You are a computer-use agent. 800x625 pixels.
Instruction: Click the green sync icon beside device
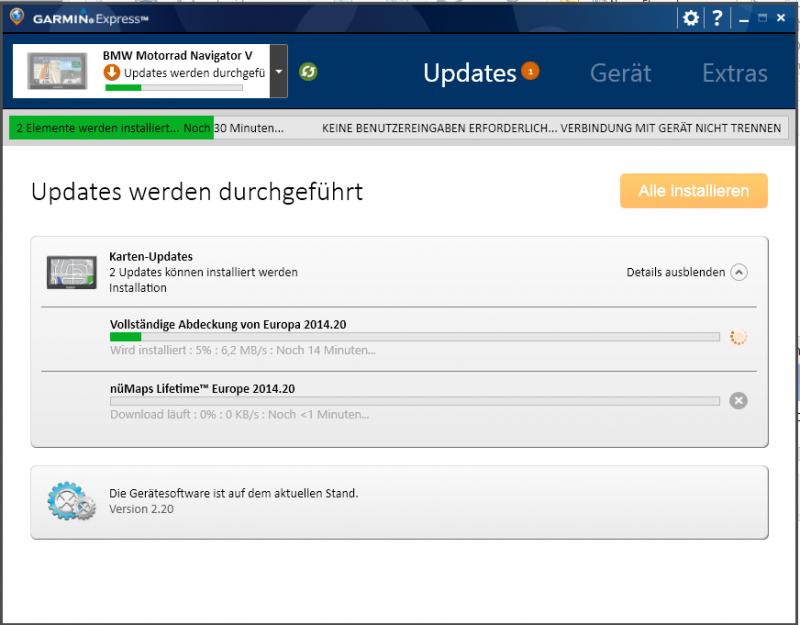pos(308,71)
